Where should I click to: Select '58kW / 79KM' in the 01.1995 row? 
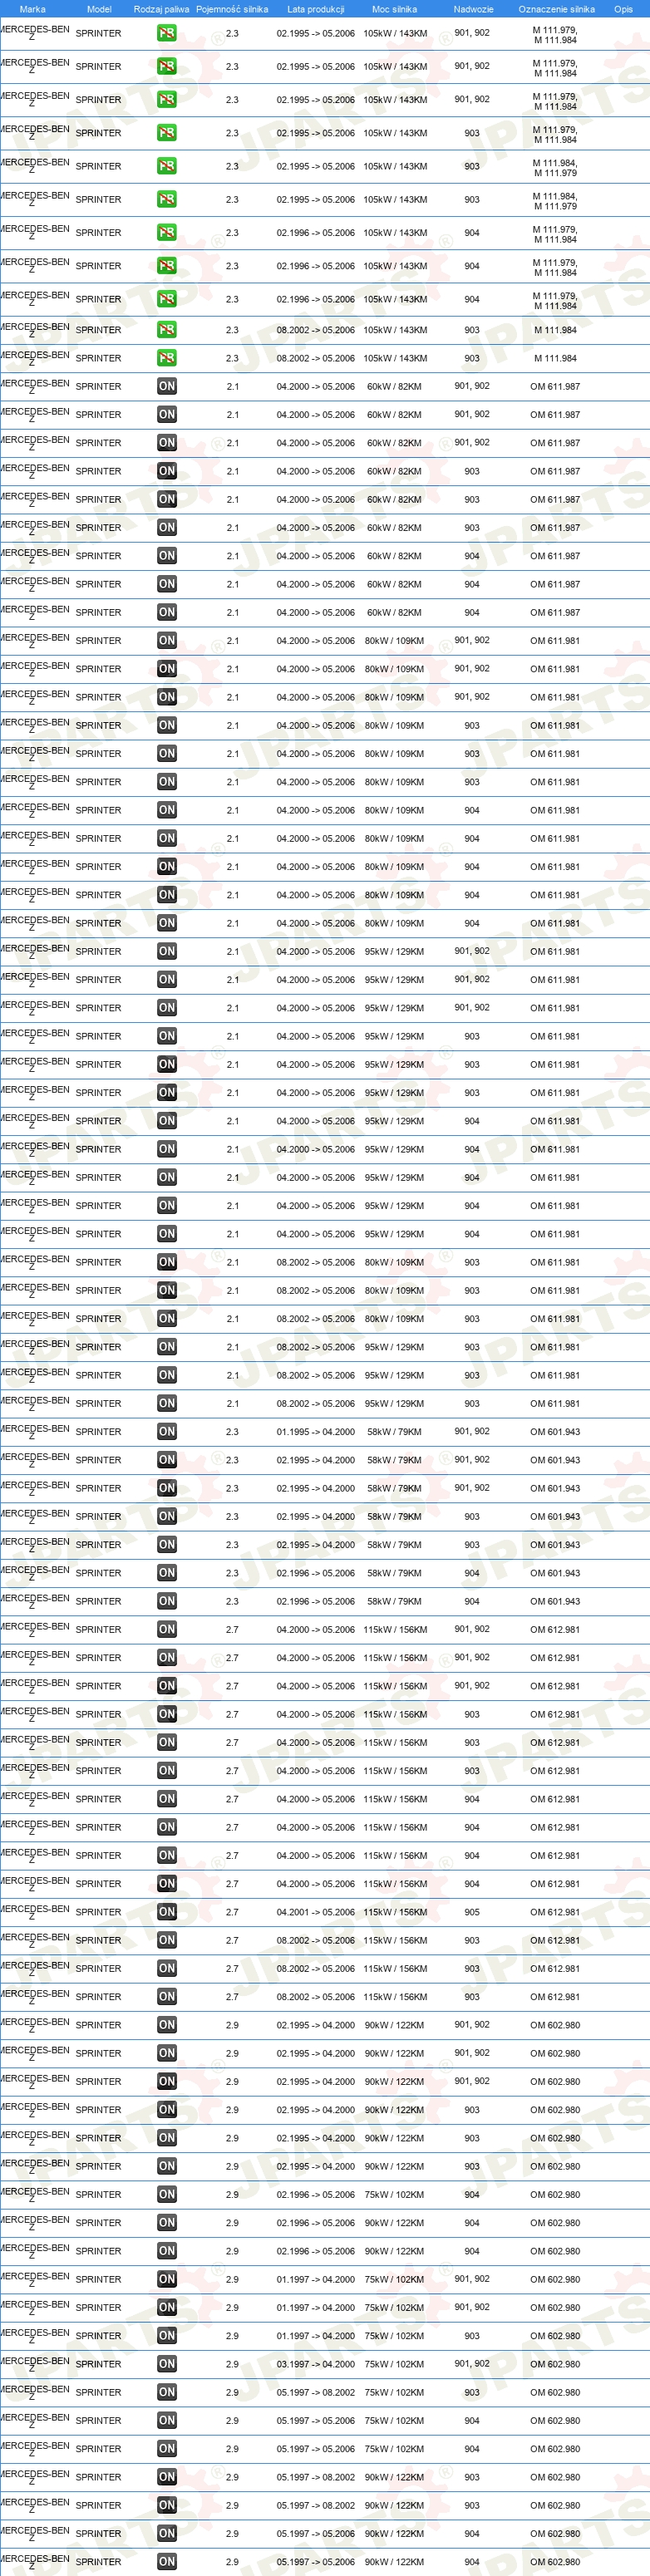pyautogui.click(x=394, y=1432)
